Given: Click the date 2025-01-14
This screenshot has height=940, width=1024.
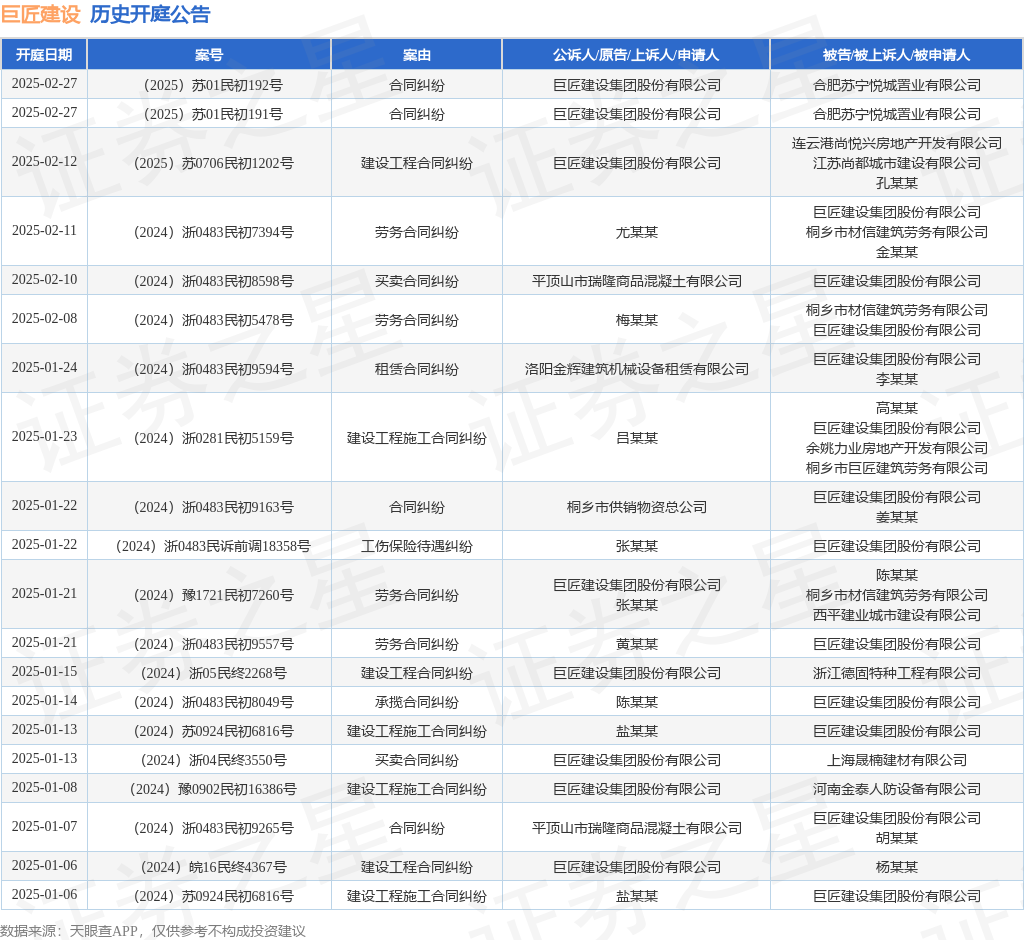Looking at the screenshot, I should pyautogui.click(x=44, y=700).
